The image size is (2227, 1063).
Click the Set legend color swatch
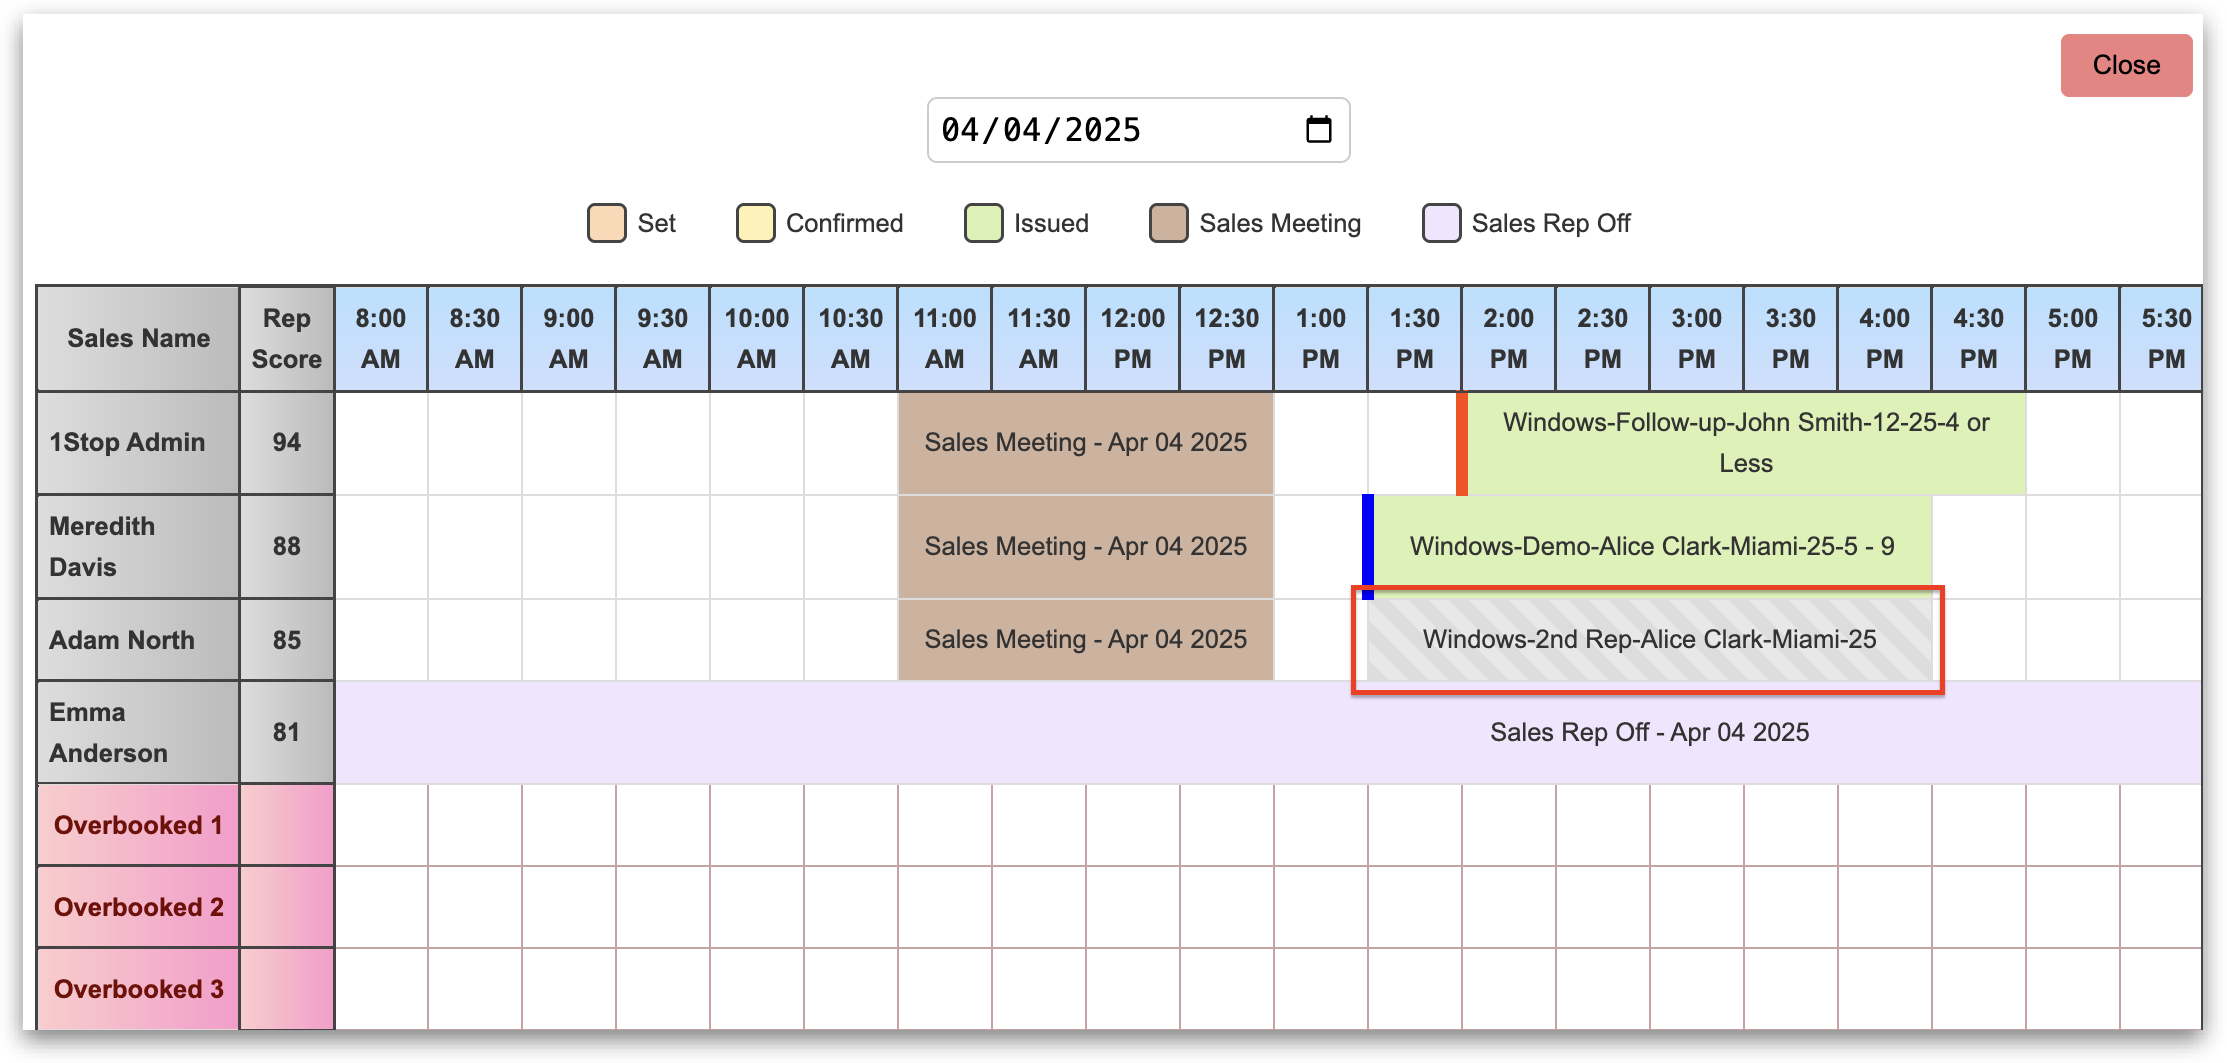[606, 223]
